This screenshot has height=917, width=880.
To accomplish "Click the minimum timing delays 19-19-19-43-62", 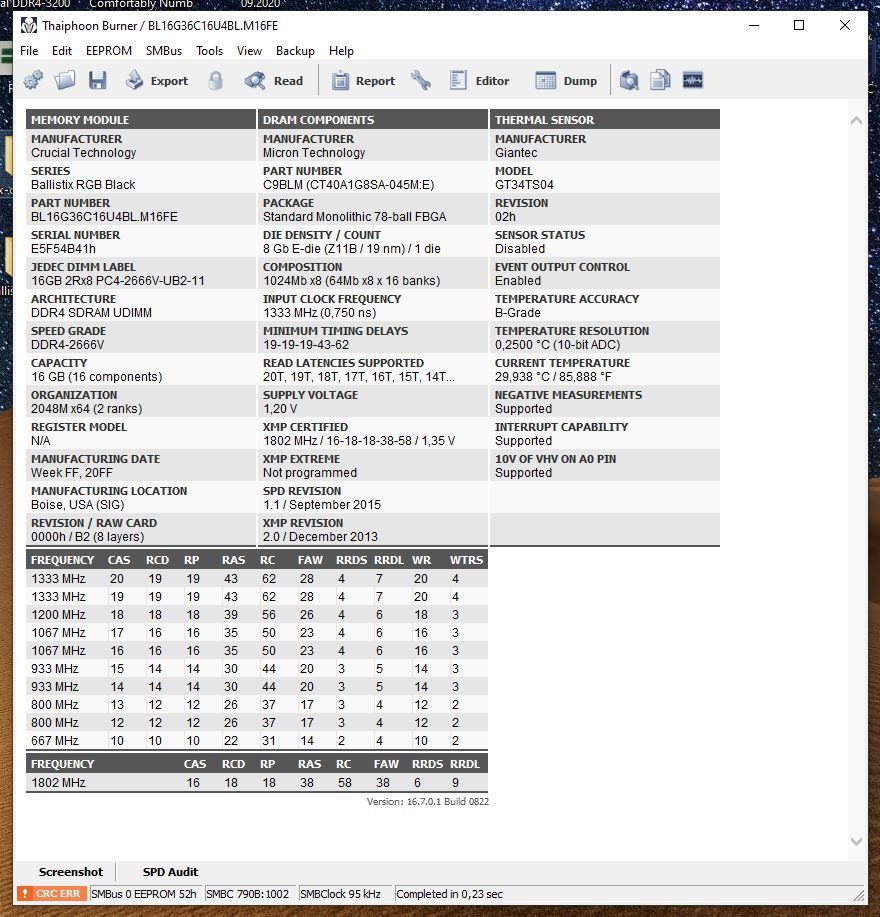I will click(306, 344).
